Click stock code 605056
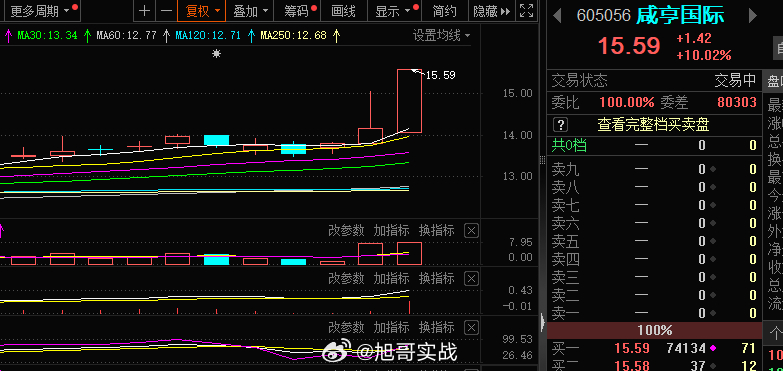783x371 pixels. click(x=604, y=15)
